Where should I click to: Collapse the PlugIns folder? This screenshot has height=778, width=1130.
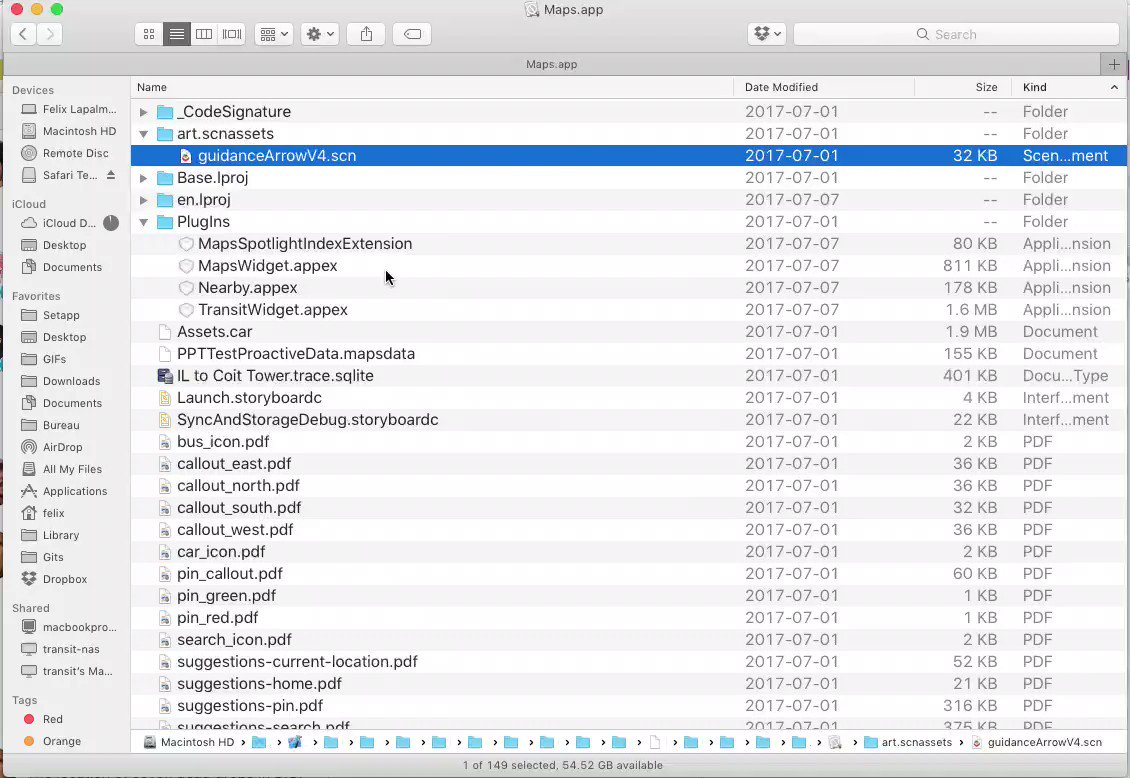click(143, 222)
